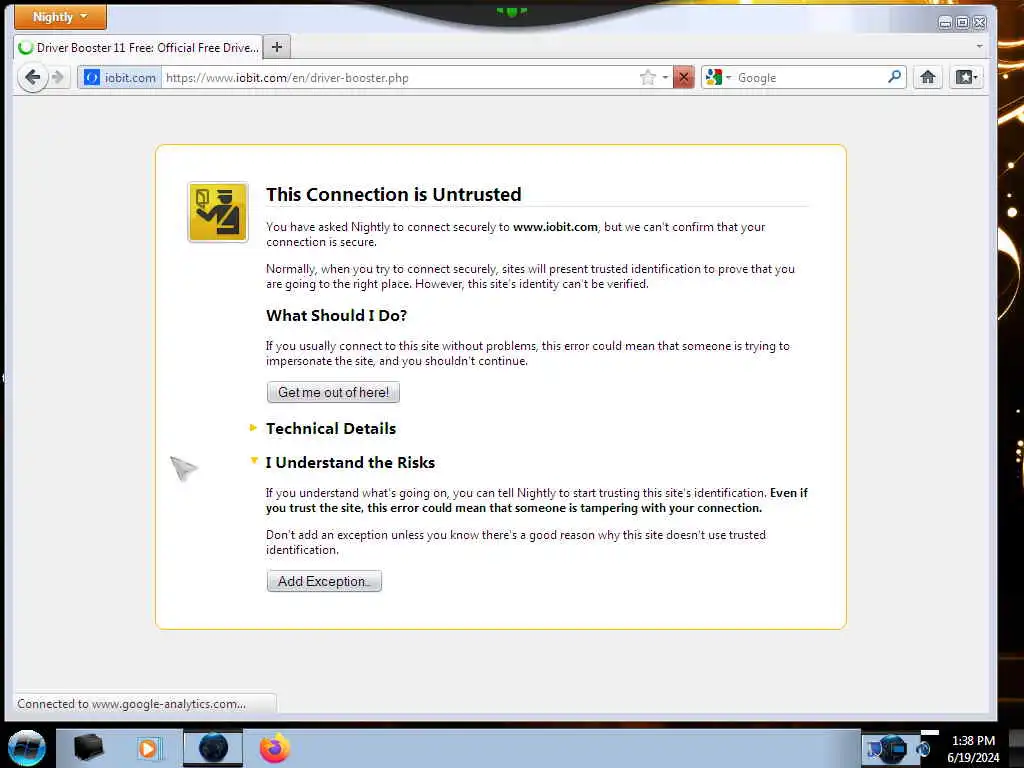Viewport: 1024px width, 768px height.
Task: Click the forward navigation arrow
Action: click(x=58, y=78)
